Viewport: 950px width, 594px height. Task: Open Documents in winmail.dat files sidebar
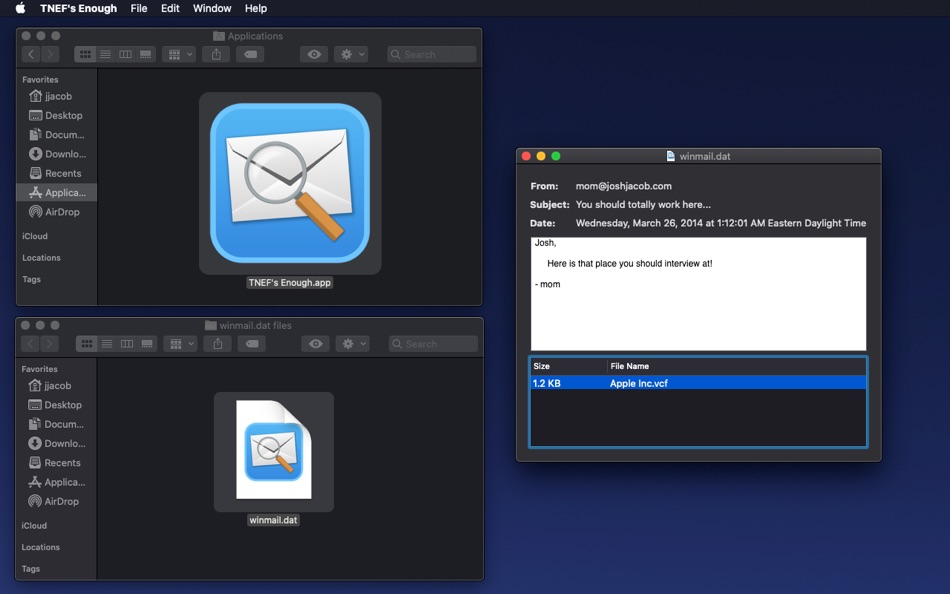(x=56, y=424)
